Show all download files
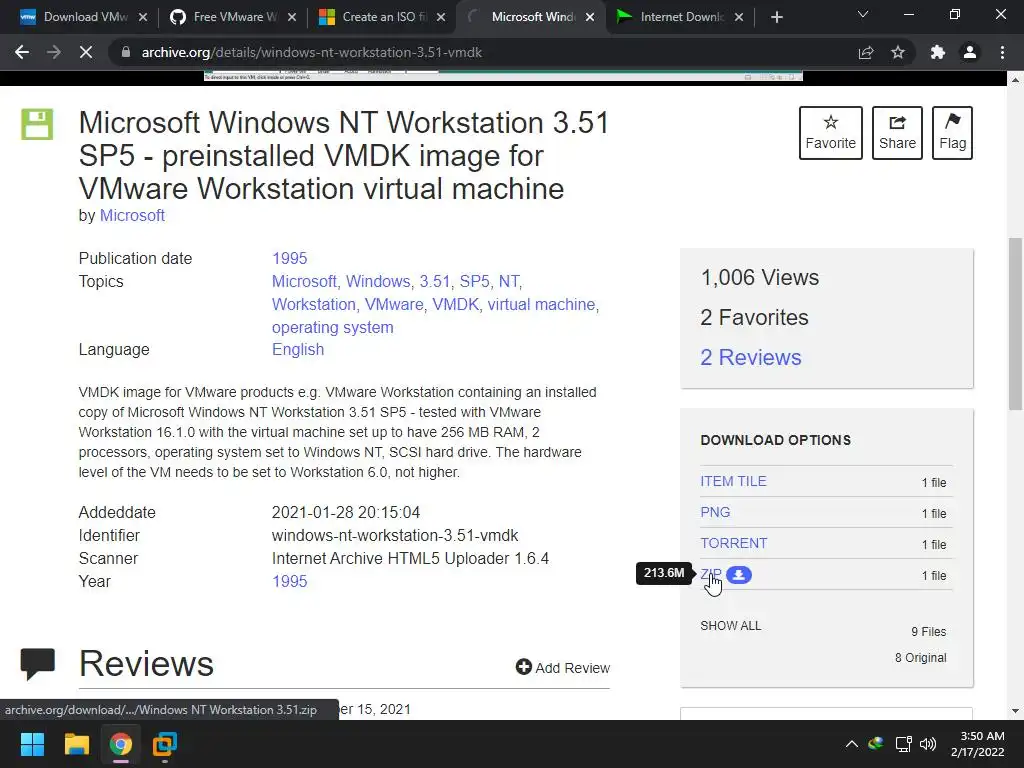 click(x=730, y=626)
